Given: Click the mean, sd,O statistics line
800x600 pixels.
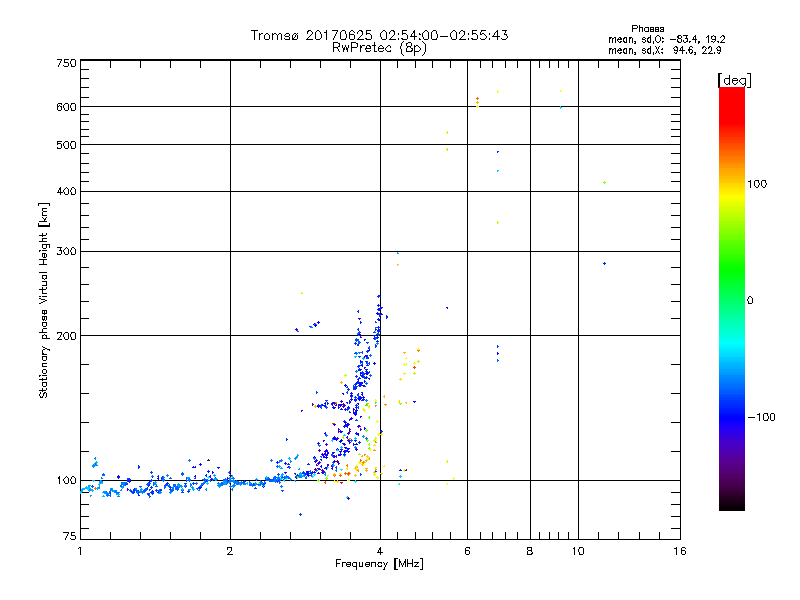Looking at the screenshot, I should click(666, 39).
